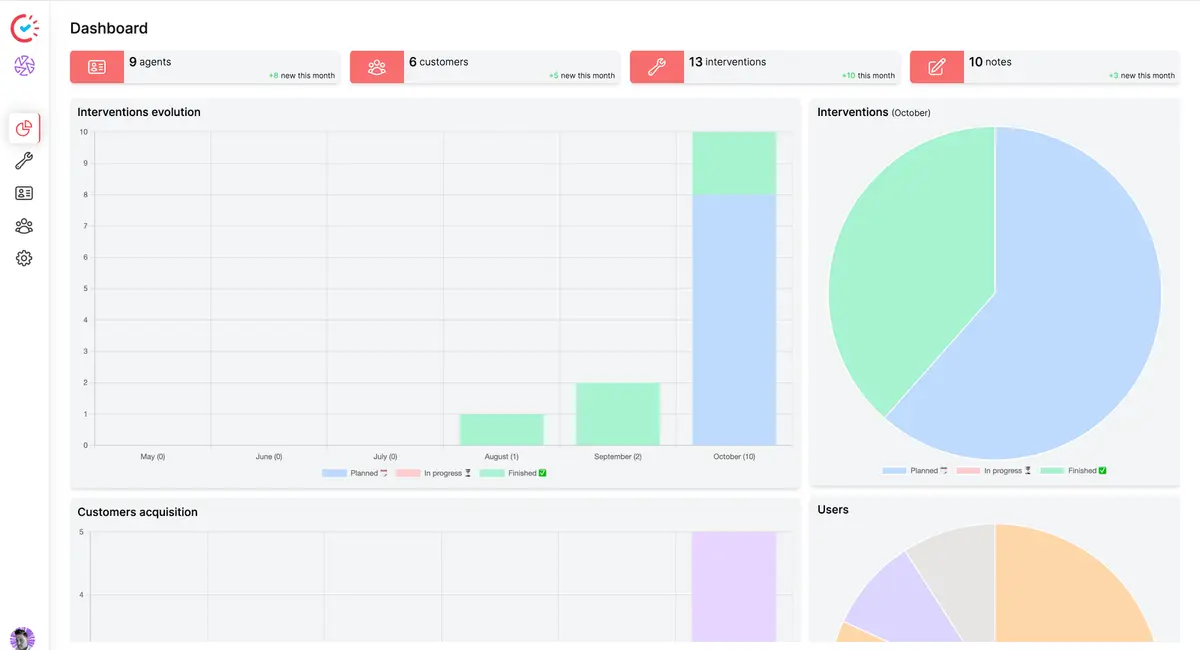Click the 'Customers acquisition' heading
The image size is (1200, 650).
pos(137,512)
